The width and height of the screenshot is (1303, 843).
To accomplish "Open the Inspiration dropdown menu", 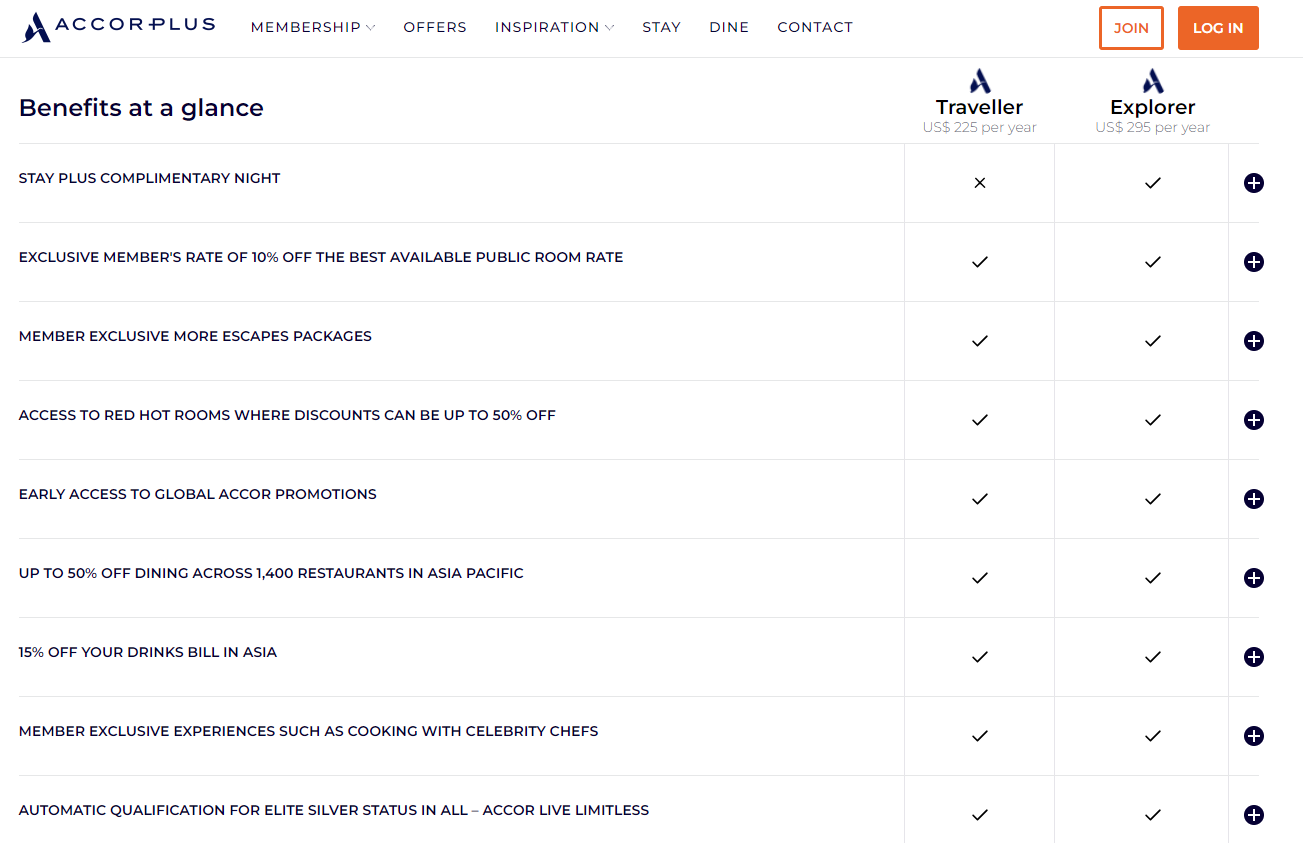I will tap(554, 28).
